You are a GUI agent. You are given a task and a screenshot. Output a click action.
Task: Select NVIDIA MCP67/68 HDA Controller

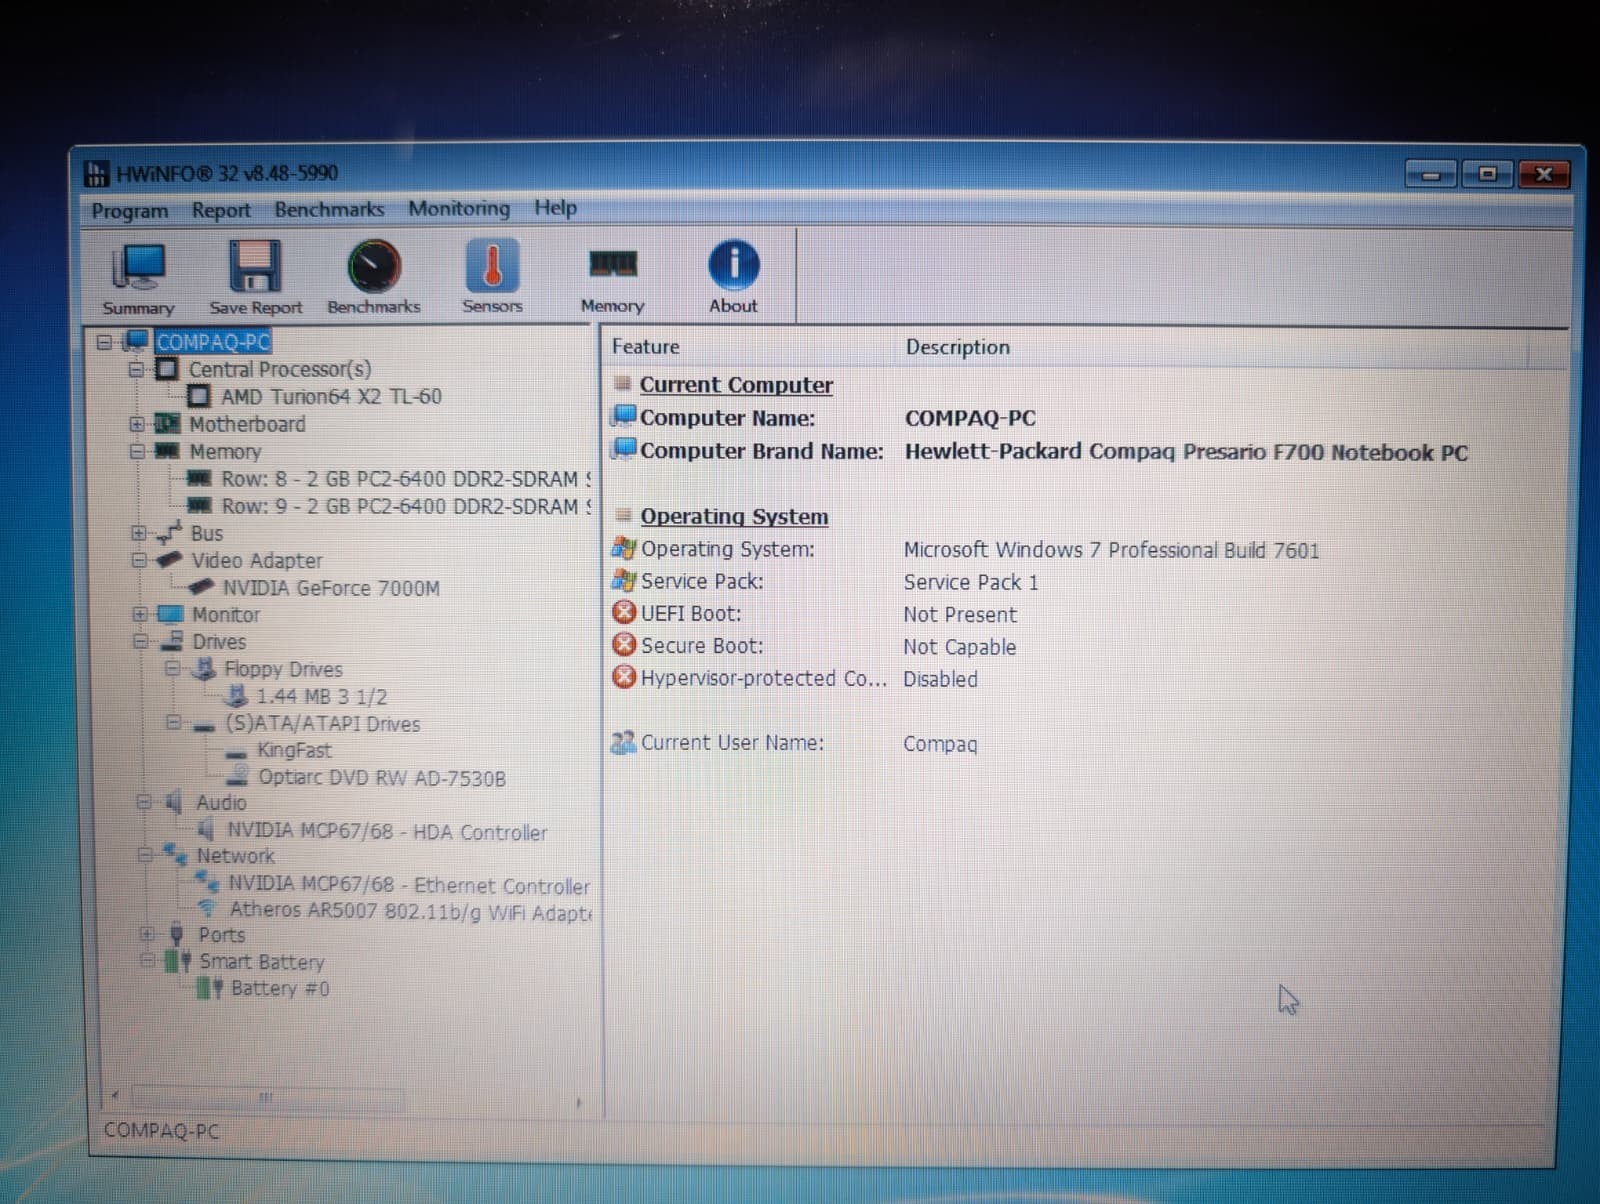[387, 831]
